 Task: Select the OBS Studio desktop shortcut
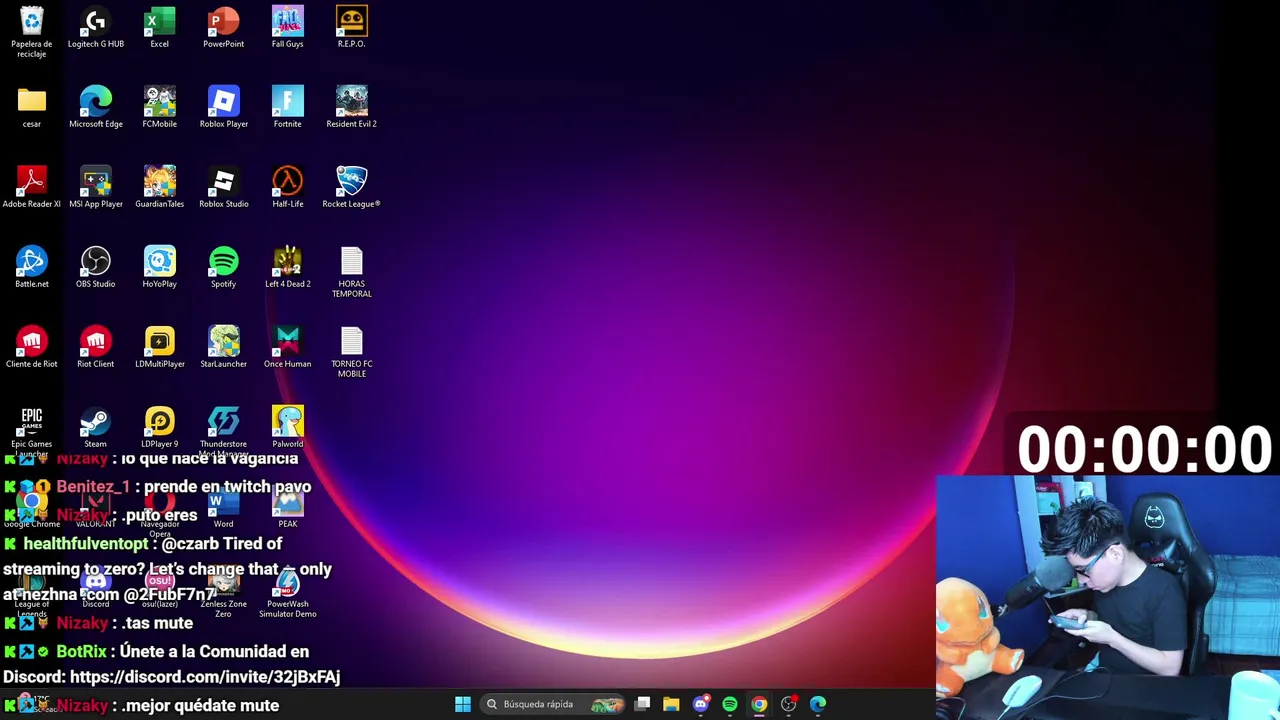[x=96, y=268]
